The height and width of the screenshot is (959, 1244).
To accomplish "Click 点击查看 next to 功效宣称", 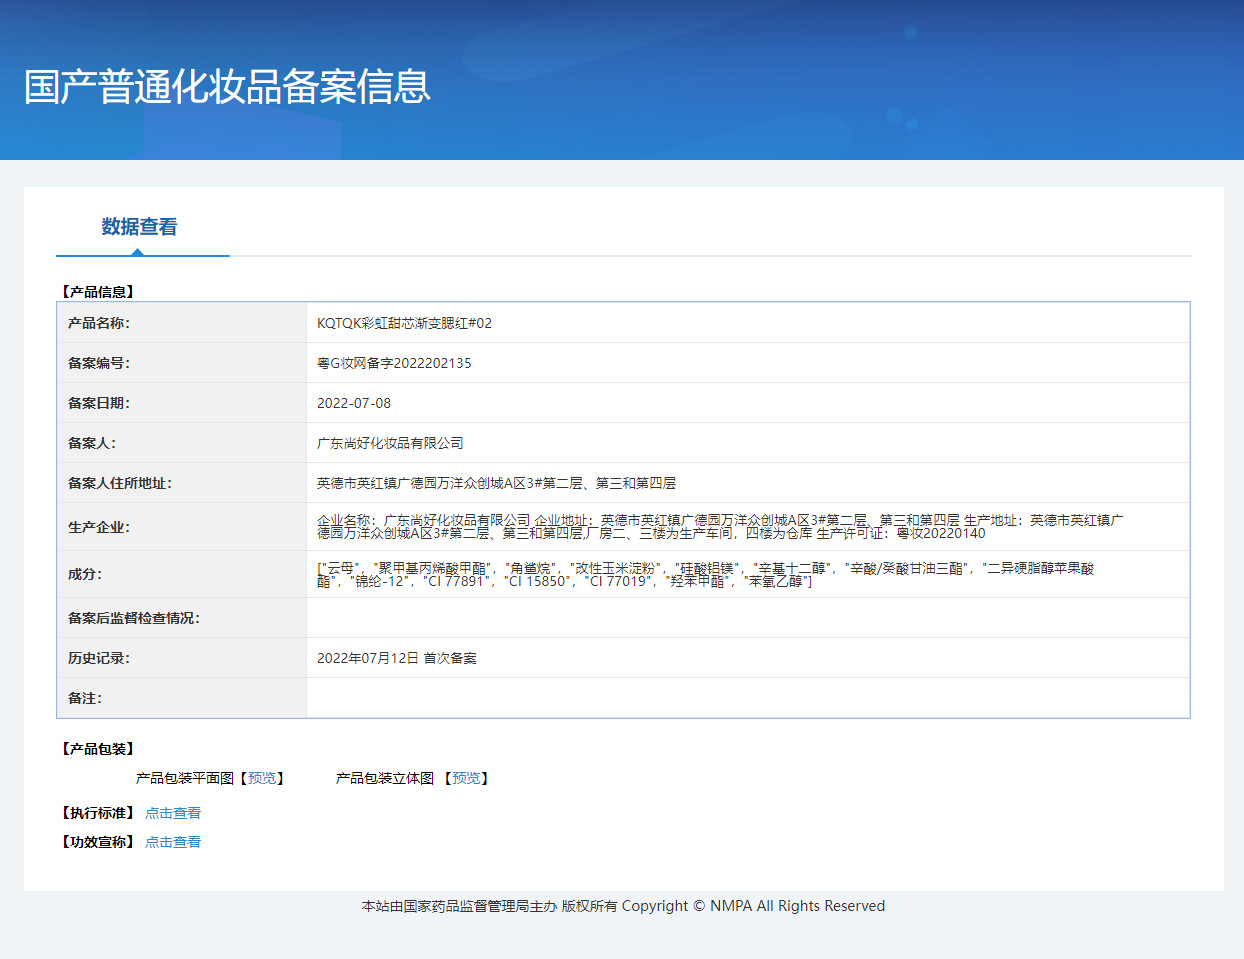I will point(172,842).
